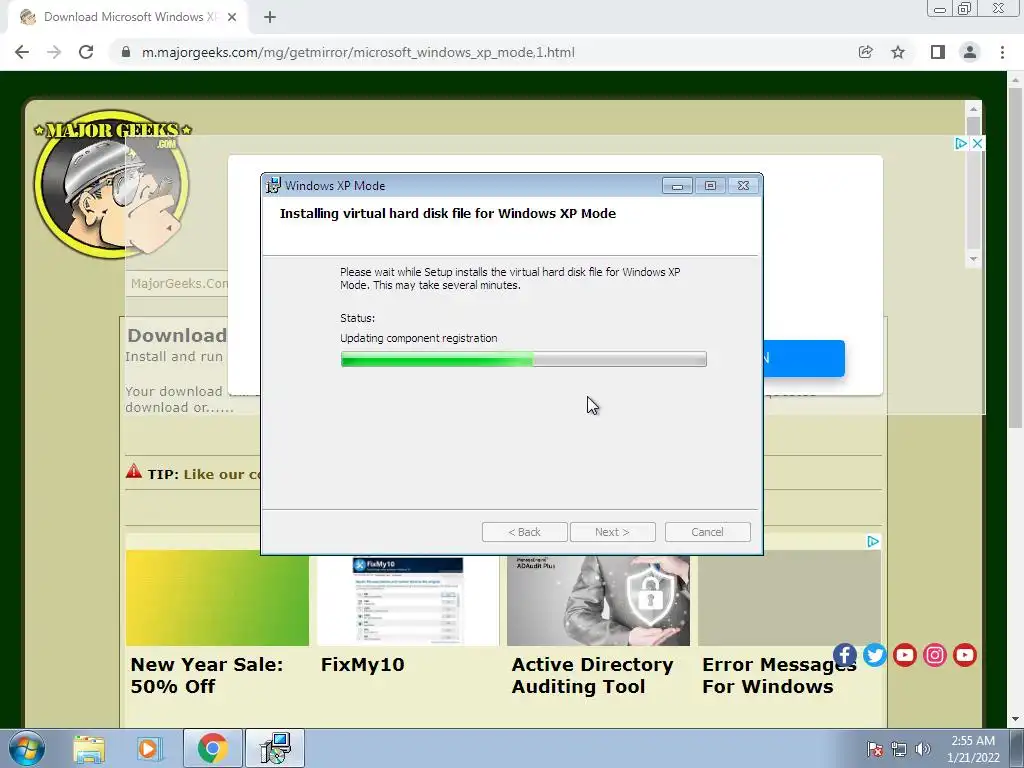Click the address bar URL

pos(358,52)
